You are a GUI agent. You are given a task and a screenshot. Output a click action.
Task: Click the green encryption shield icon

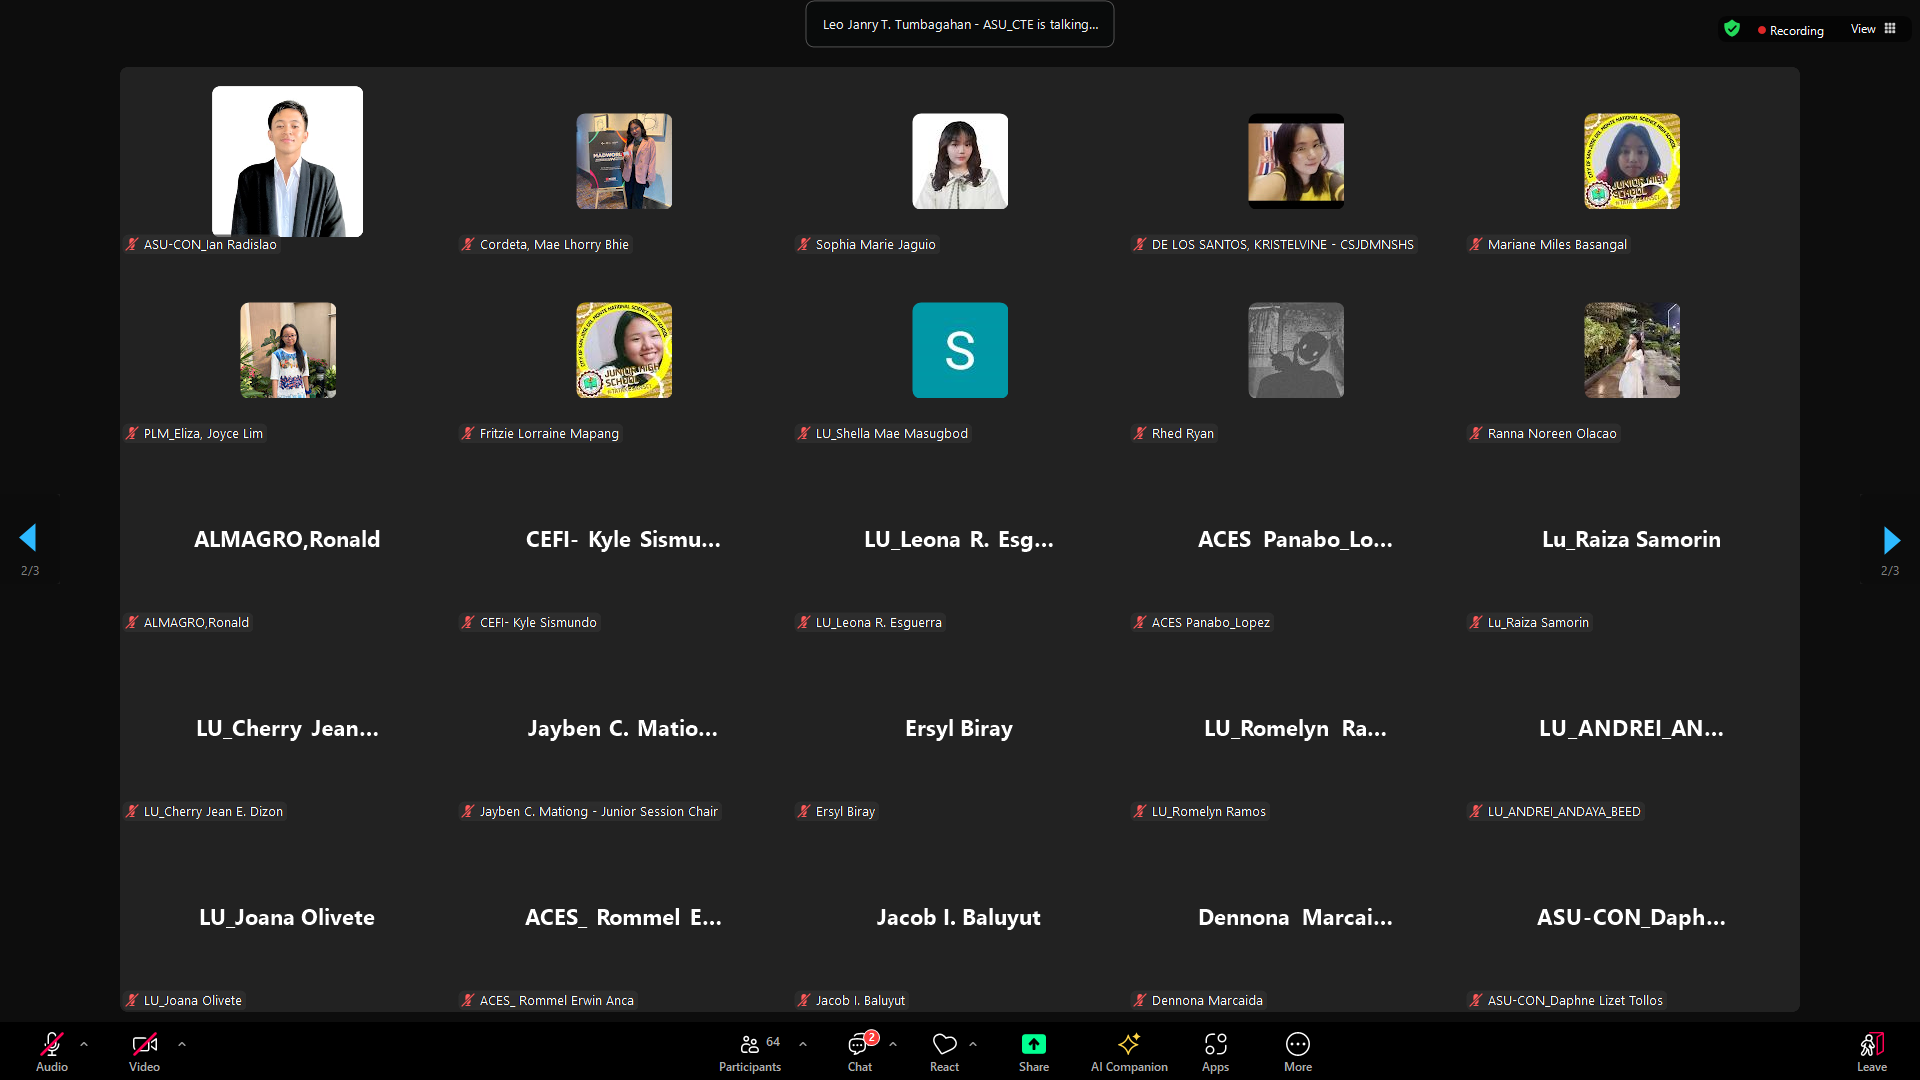click(x=1732, y=29)
